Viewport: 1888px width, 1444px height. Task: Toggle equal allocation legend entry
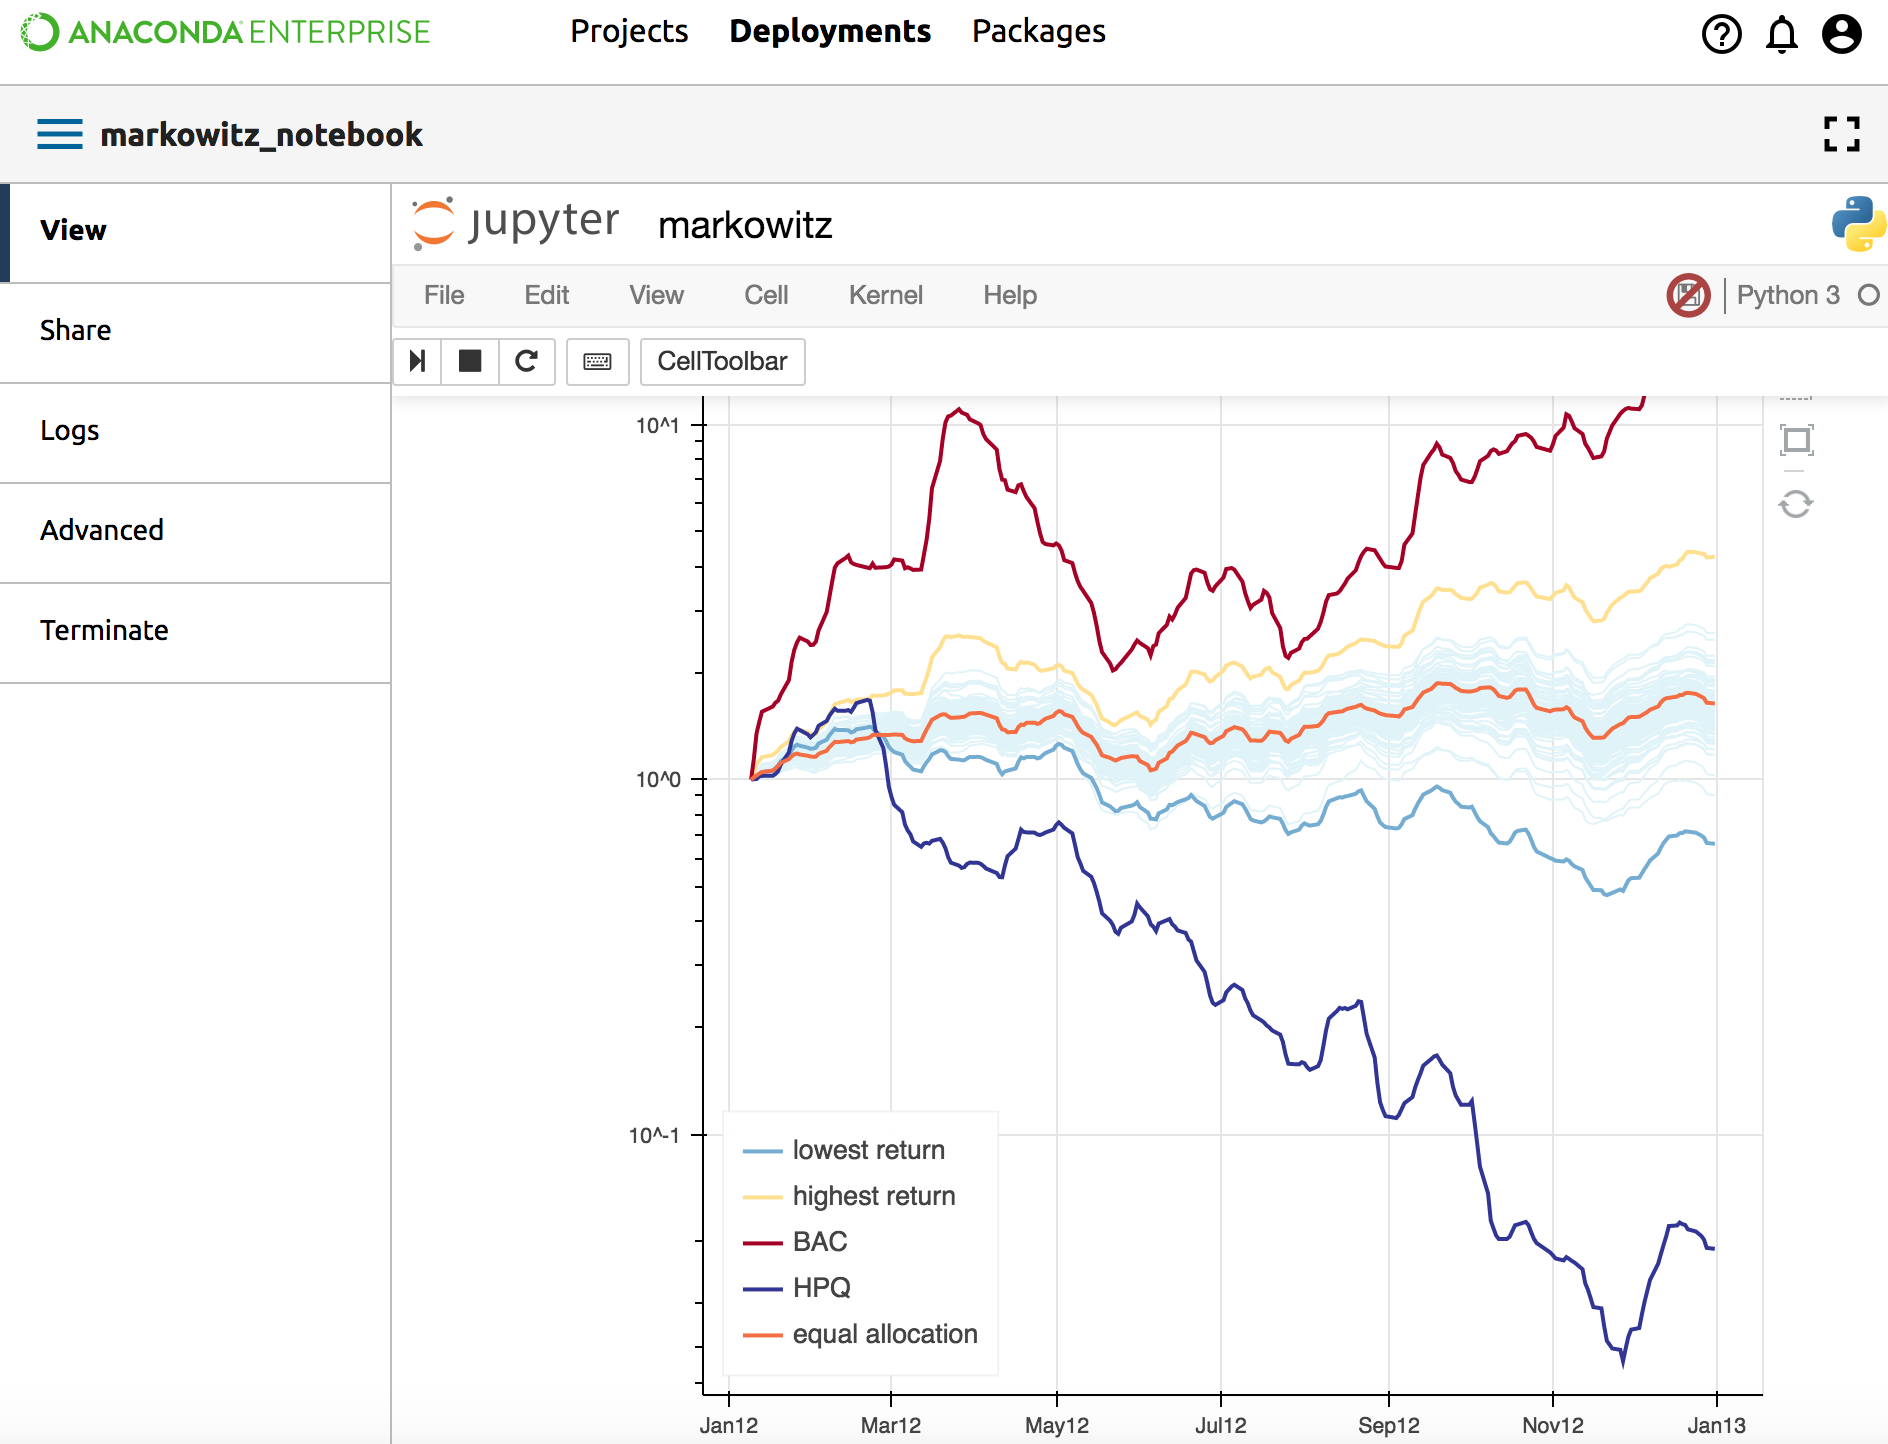884,1334
